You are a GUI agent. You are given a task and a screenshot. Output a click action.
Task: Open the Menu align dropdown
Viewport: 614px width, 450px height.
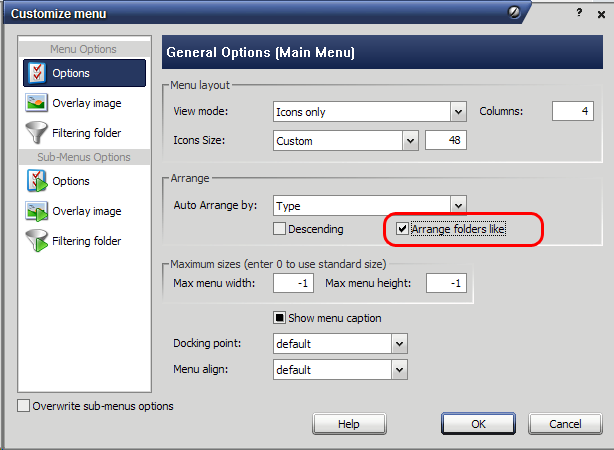pyautogui.click(x=399, y=370)
